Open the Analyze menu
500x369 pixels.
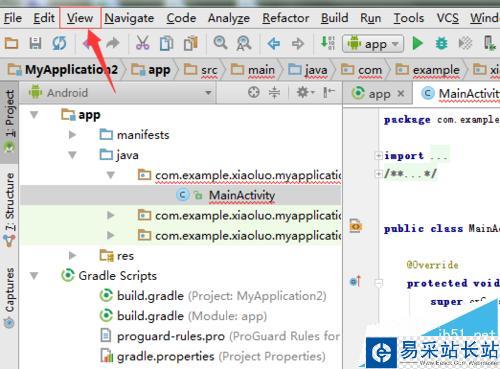click(x=229, y=18)
